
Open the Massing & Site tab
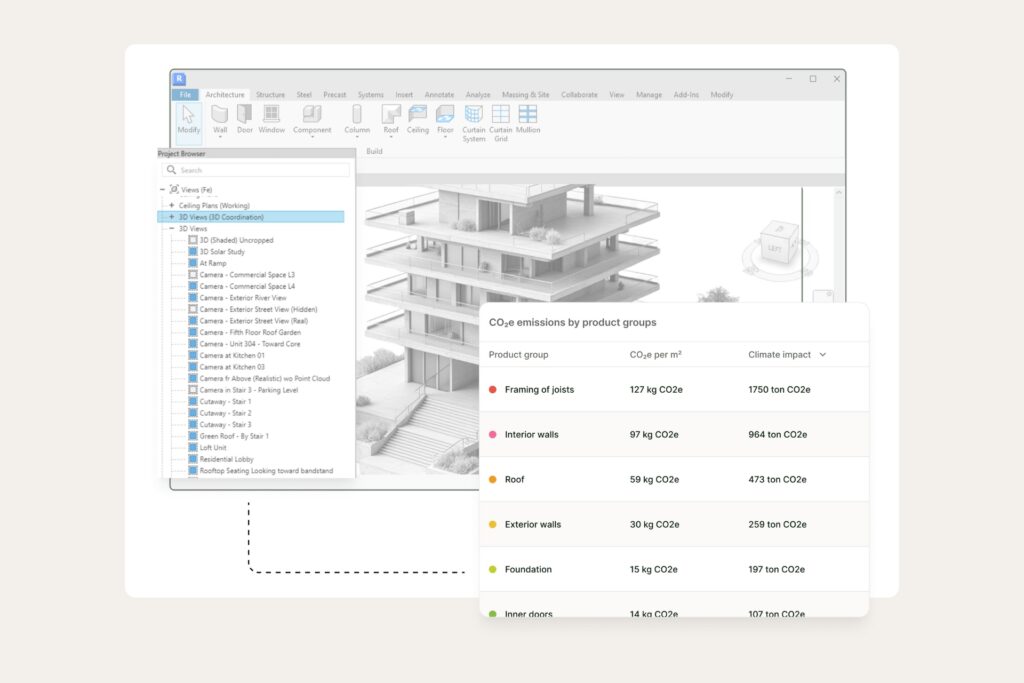[525, 95]
